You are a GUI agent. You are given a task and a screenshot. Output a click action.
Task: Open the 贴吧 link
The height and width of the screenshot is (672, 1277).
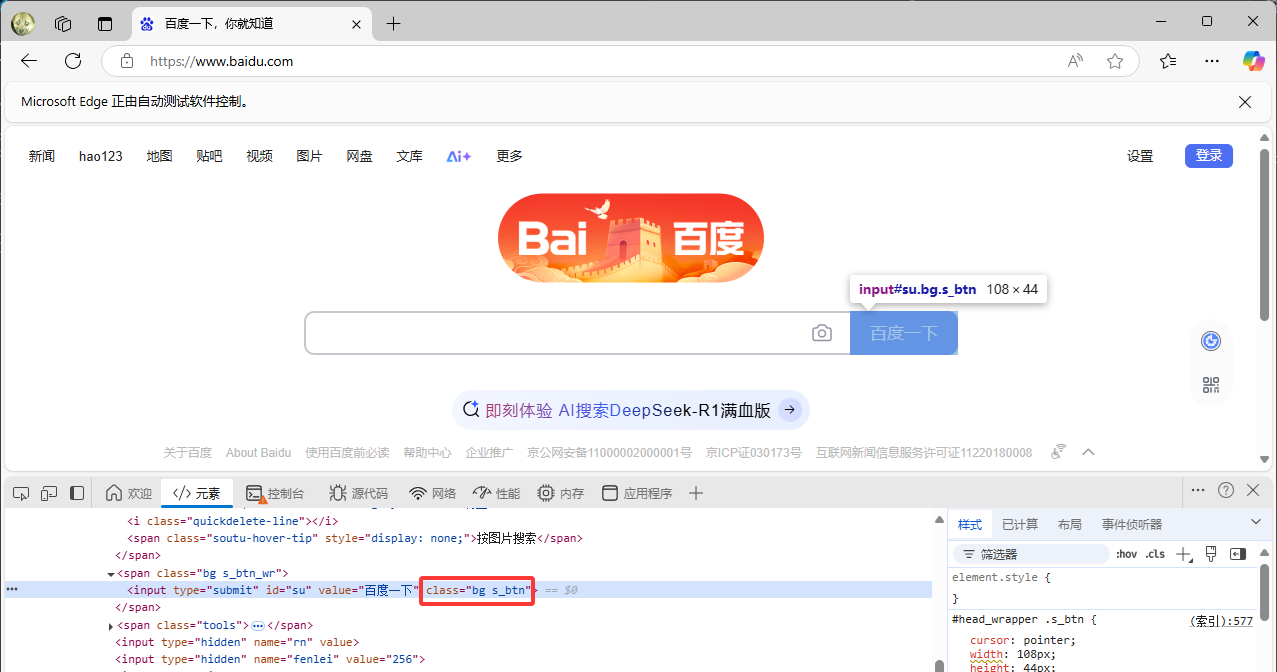click(x=209, y=156)
